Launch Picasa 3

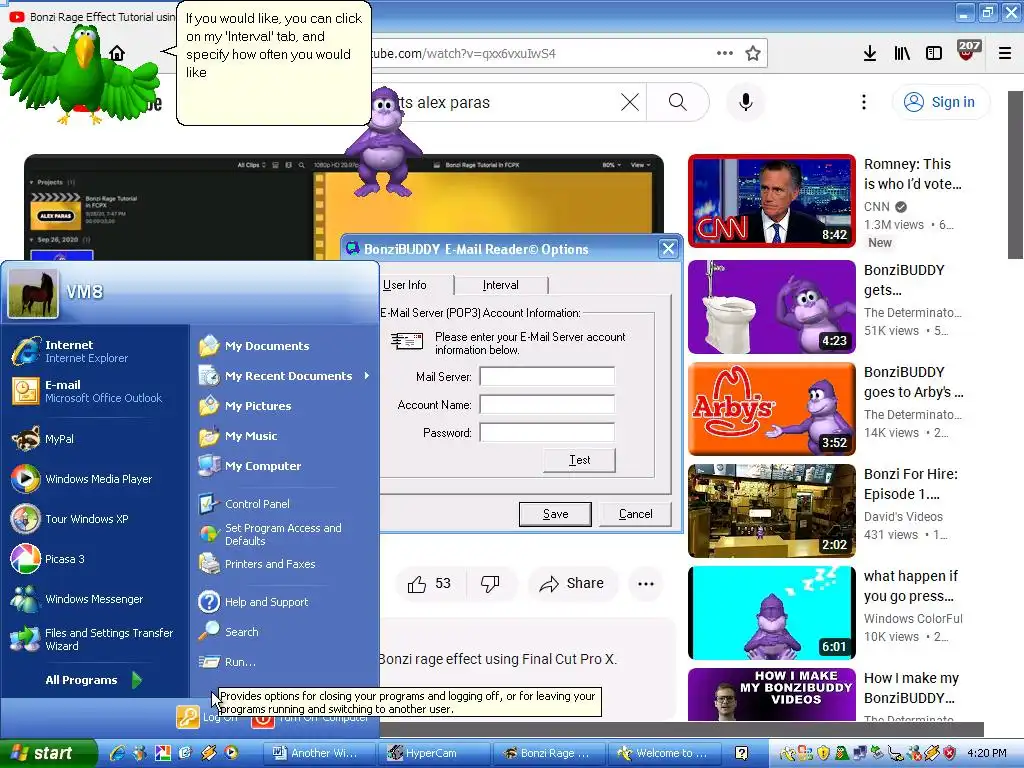click(x=48, y=559)
